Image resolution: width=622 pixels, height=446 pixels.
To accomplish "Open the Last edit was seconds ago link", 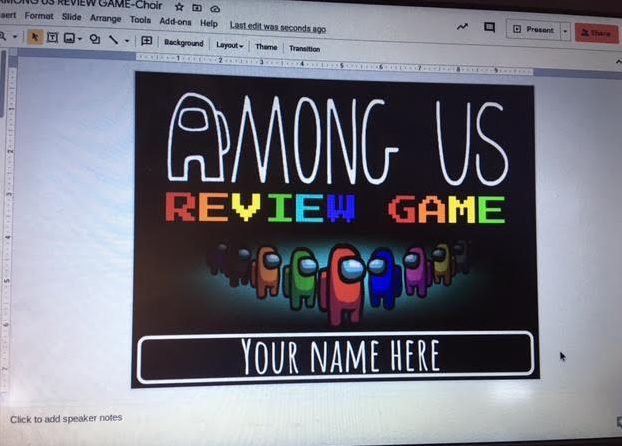I will pos(278,27).
